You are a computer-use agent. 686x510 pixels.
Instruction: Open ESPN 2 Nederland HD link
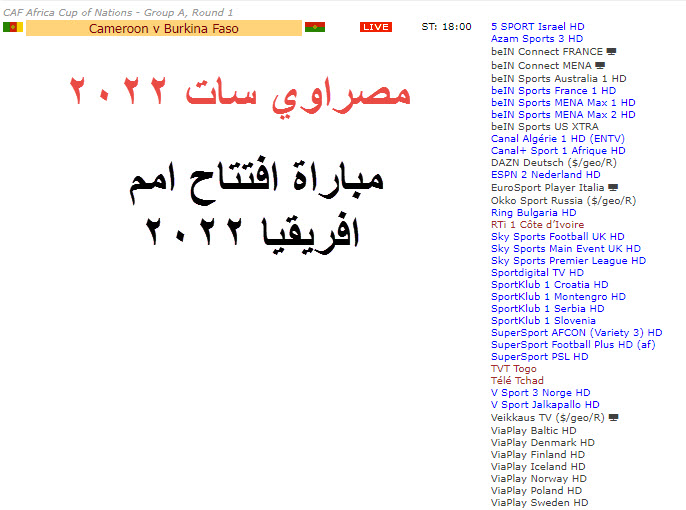pos(546,175)
